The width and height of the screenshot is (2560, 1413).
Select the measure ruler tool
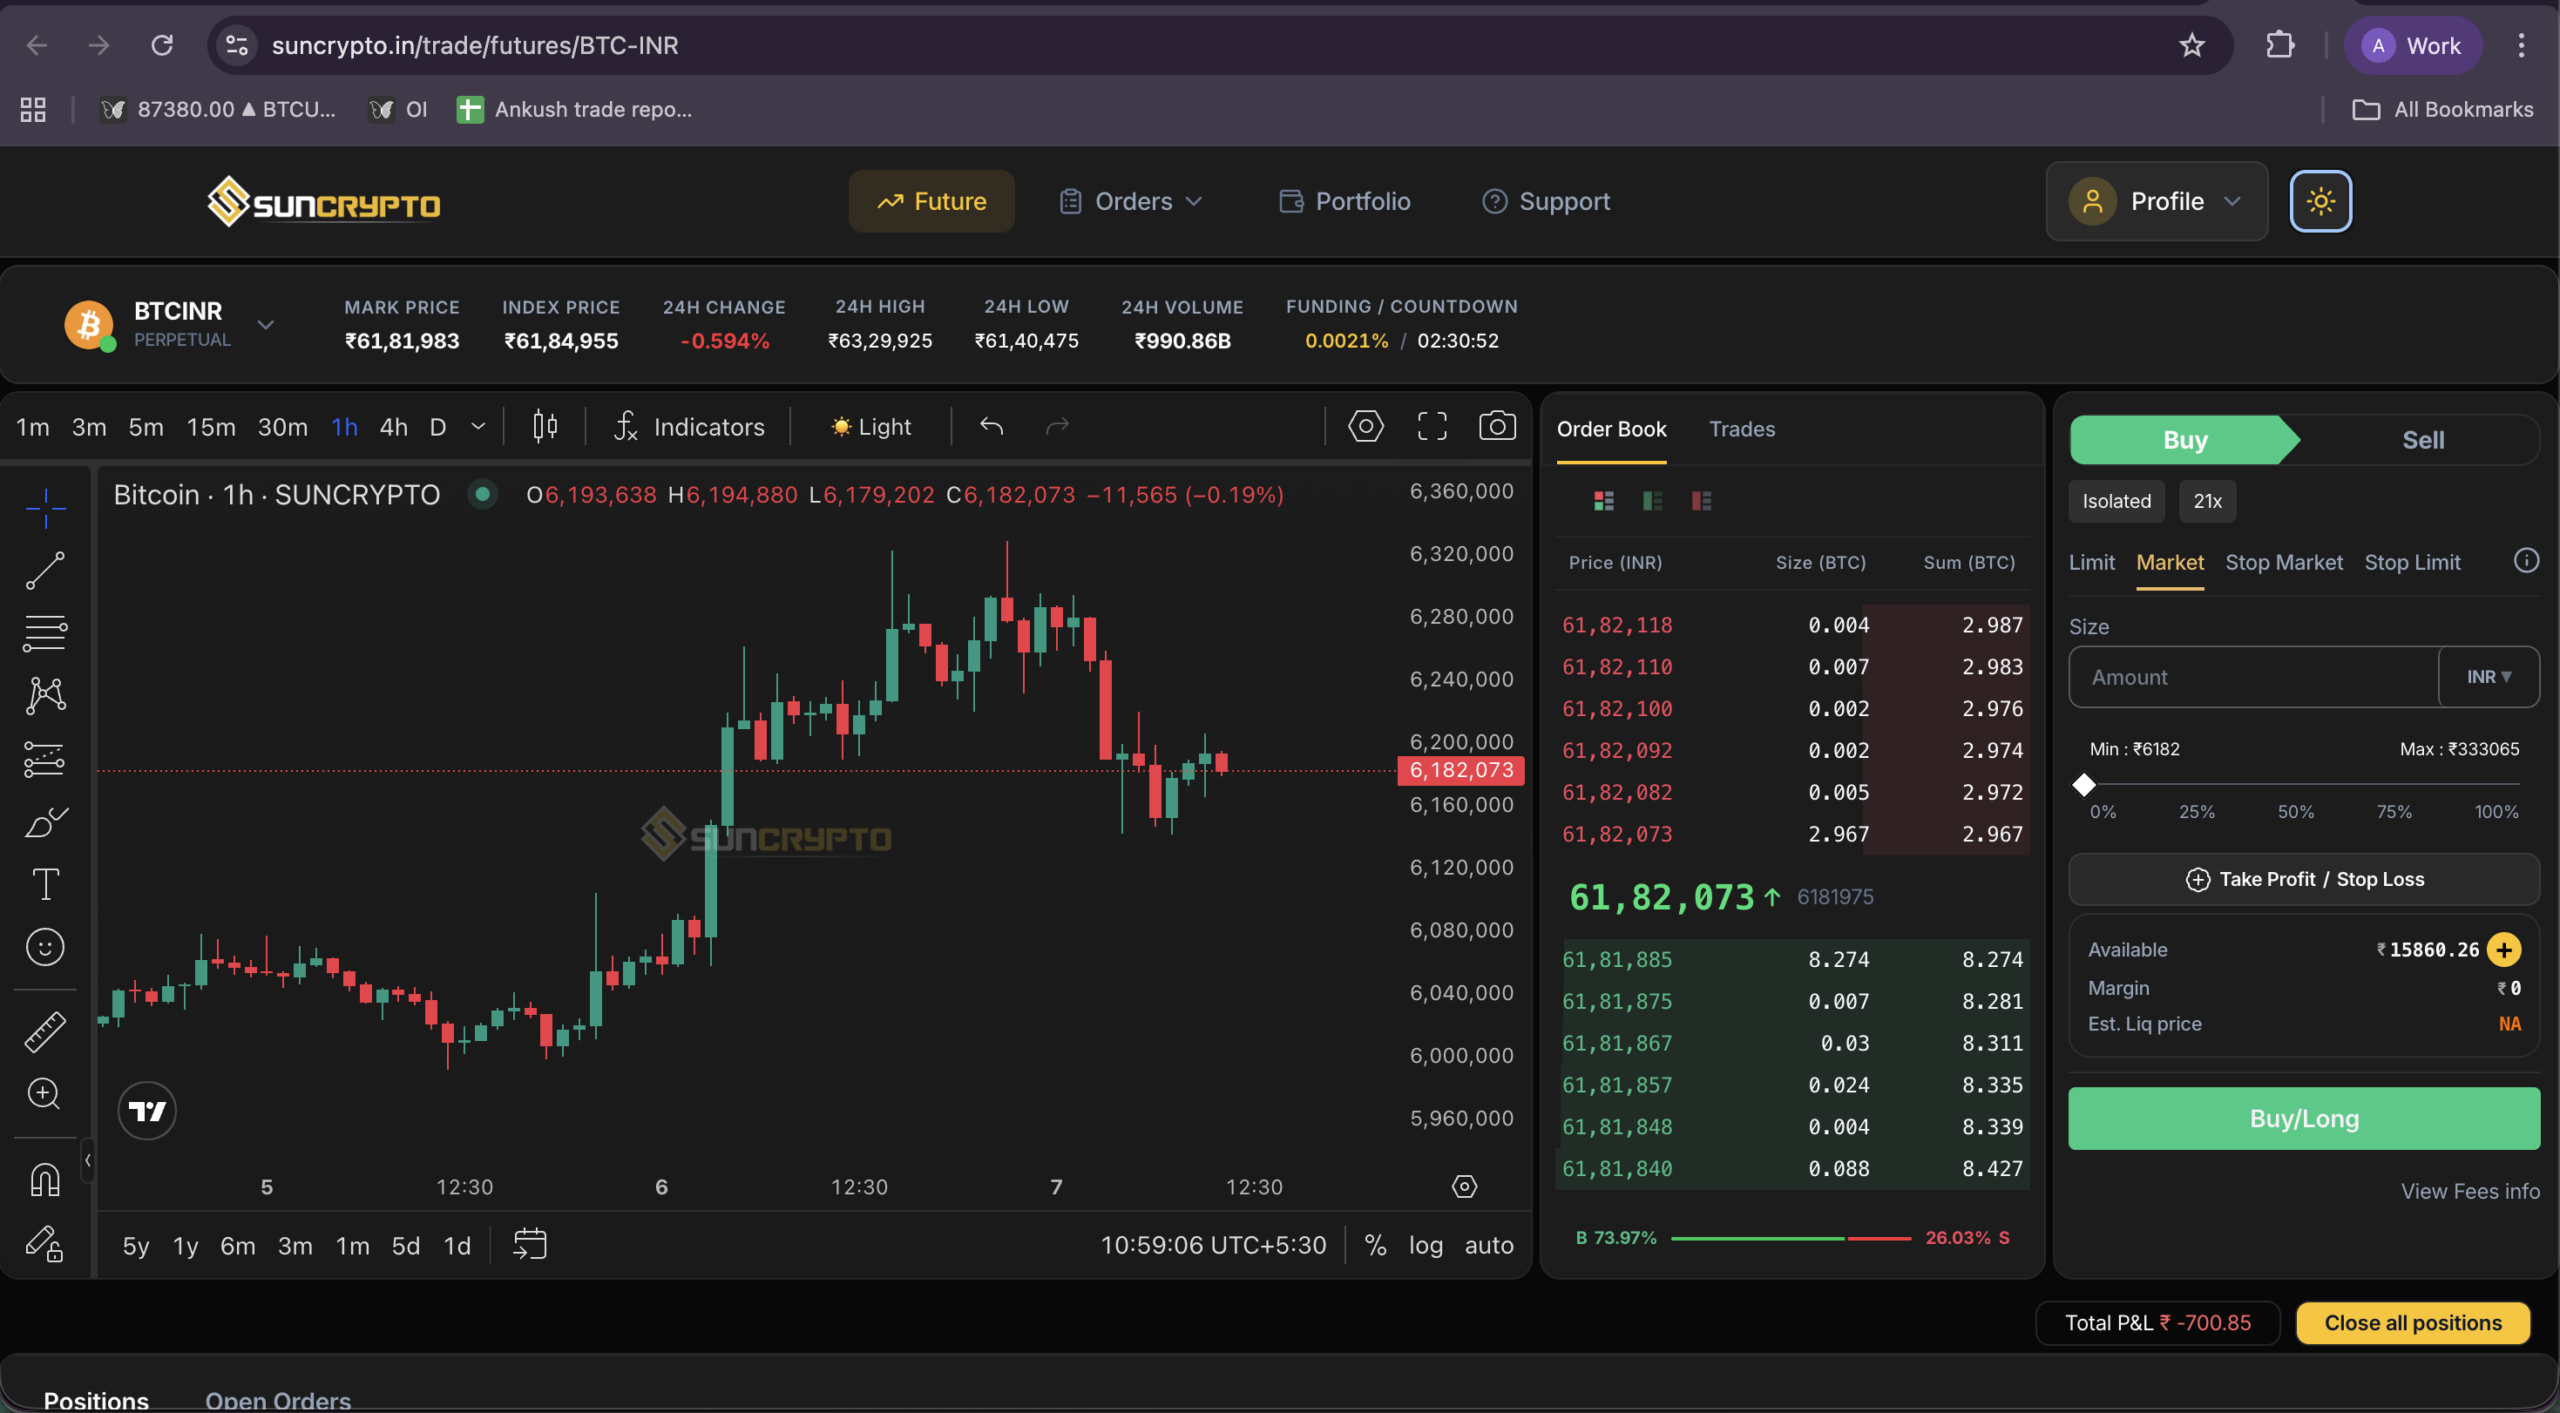[45, 1031]
